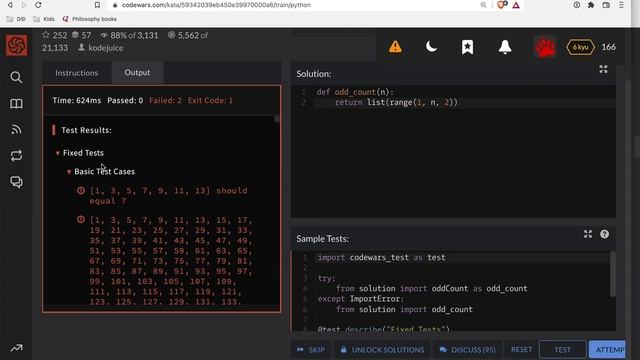The height and width of the screenshot is (360, 640).
Task: Click the 'Time: 624ms' text
Action: coord(77,100)
